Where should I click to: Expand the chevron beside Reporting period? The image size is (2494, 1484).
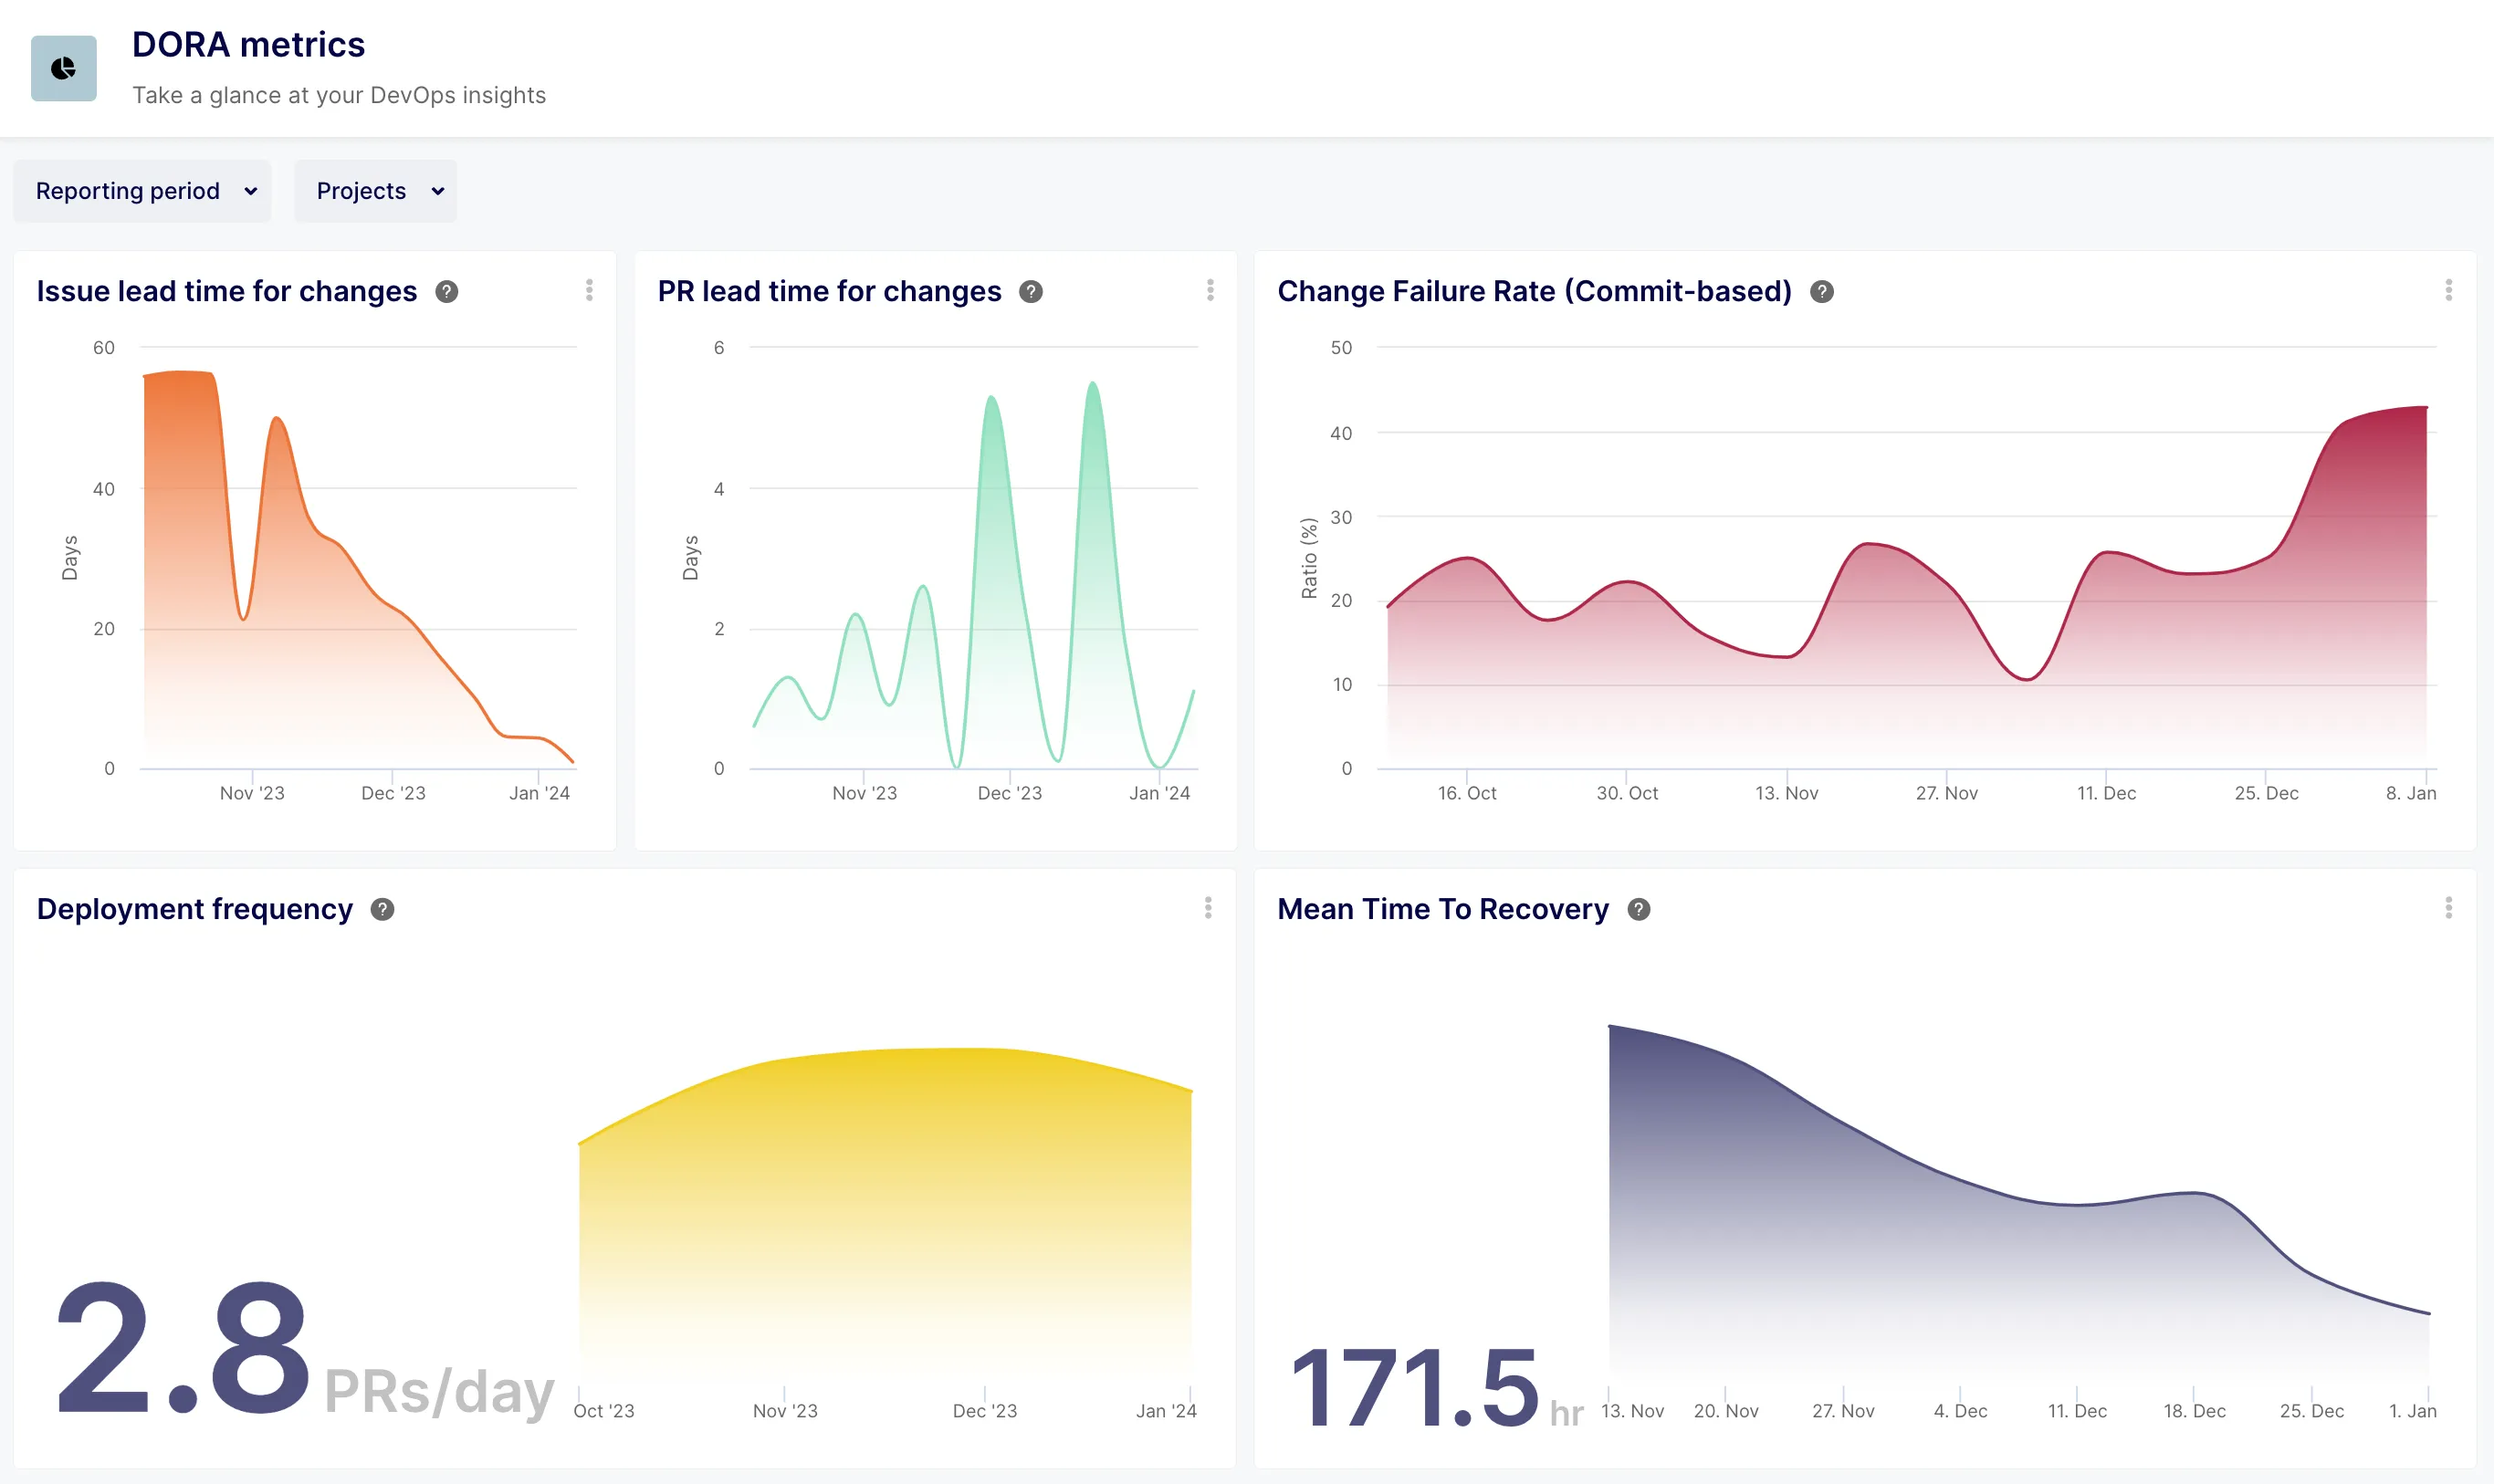[250, 190]
